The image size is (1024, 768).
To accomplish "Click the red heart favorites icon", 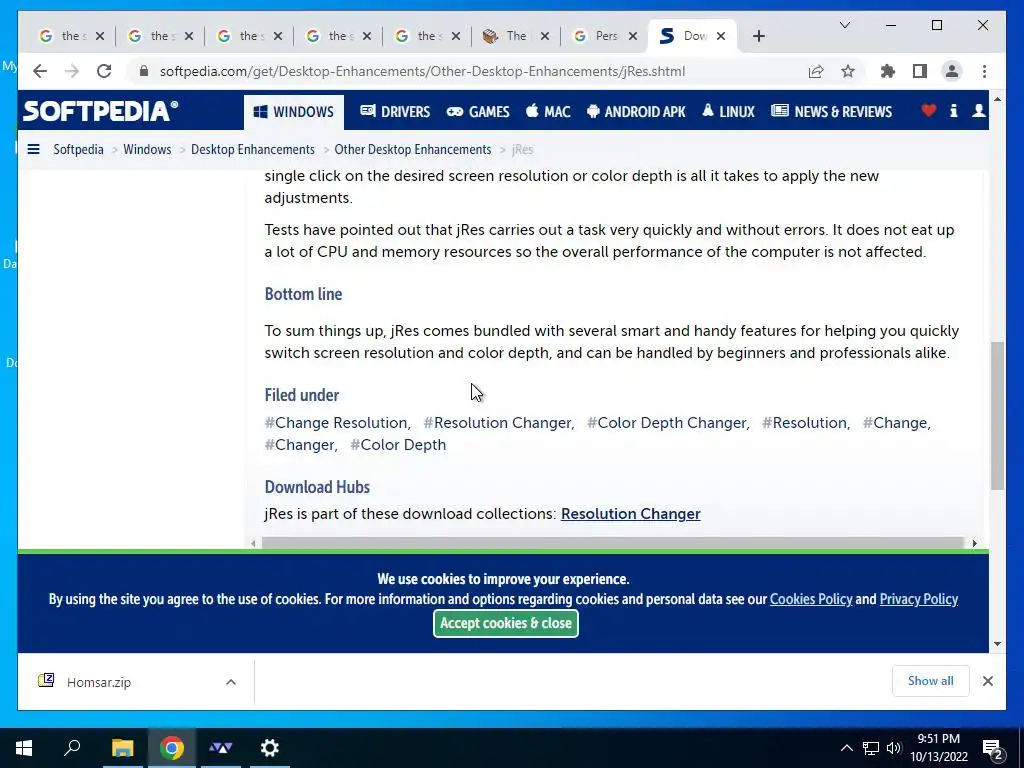I will pos(929,111).
